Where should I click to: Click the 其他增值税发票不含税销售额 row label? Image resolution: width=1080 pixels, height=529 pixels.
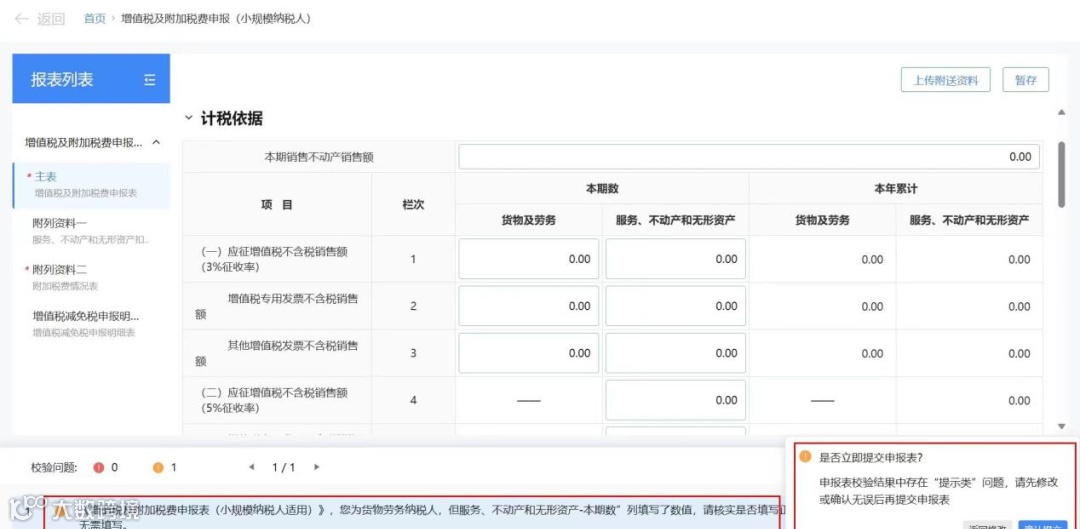point(277,353)
